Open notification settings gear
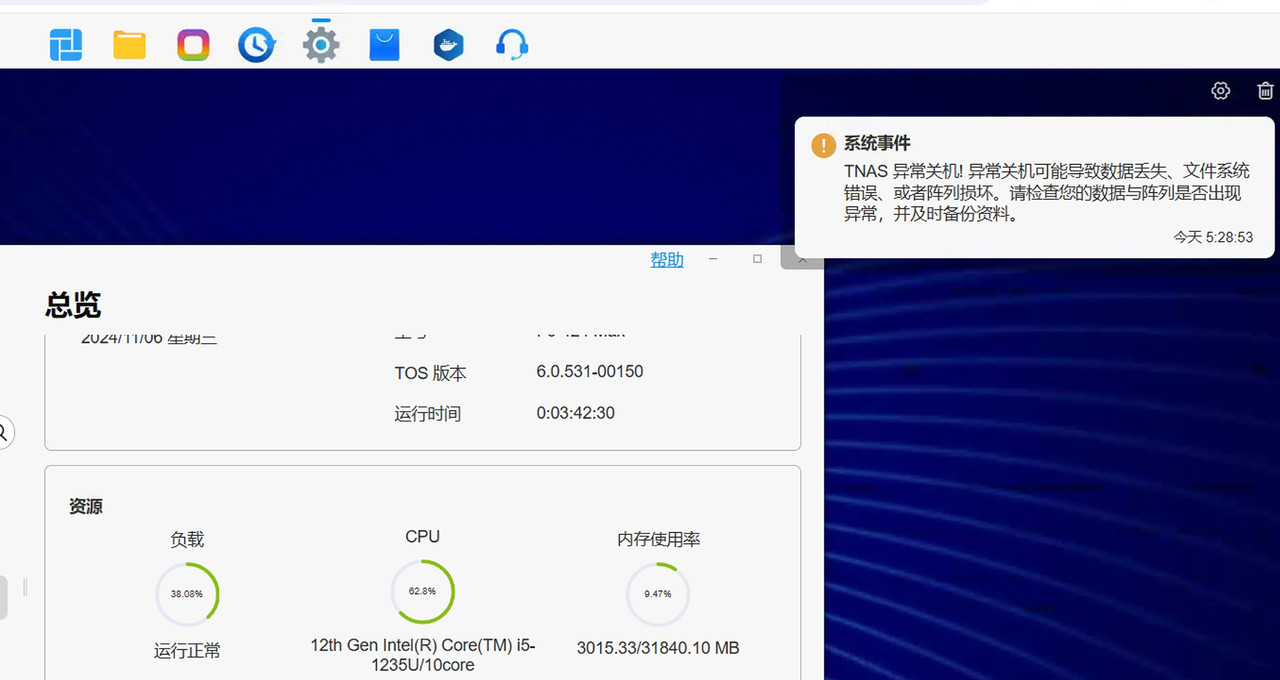 click(1220, 91)
